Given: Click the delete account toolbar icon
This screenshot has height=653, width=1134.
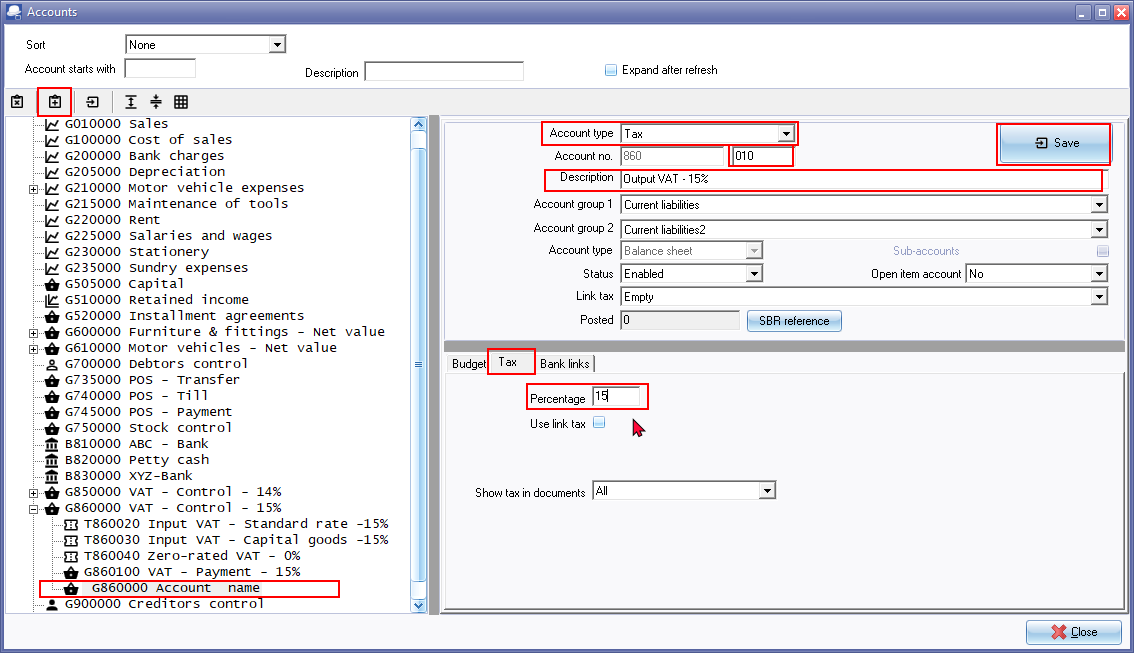Looking at the screenshot, I should click(x=17, y=102).
